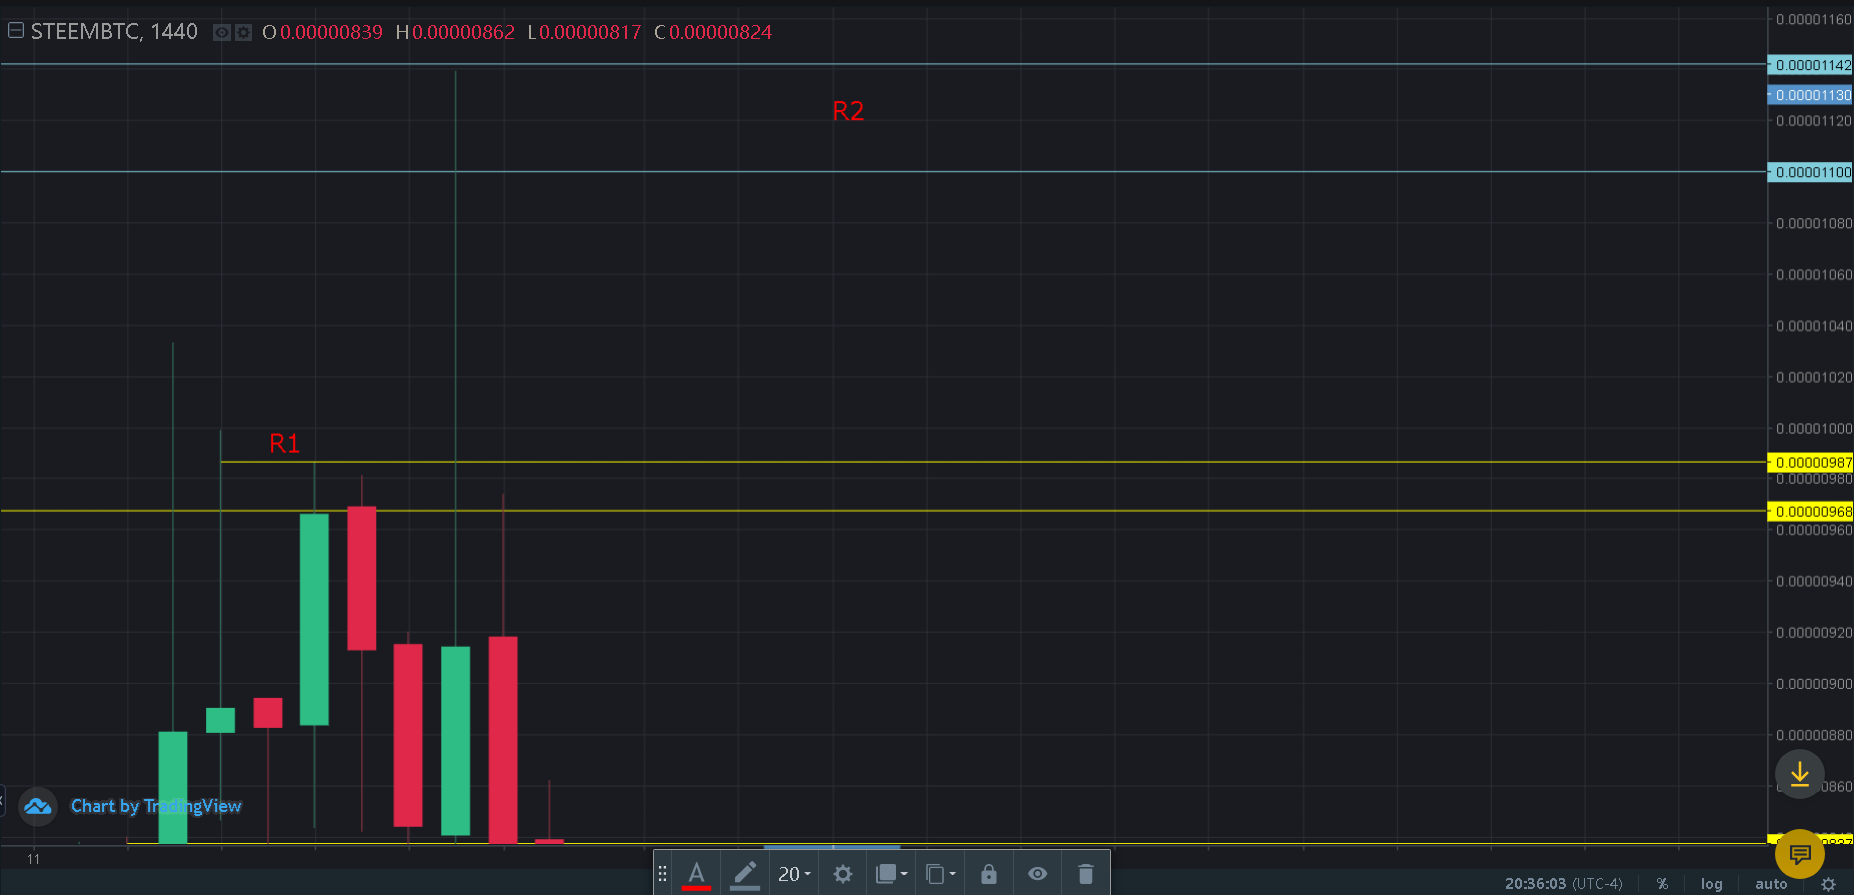Toggle STEEMBTC series visibility eye in legend
The width and height of the screenshot is (1854, 895).
[222, 33]
